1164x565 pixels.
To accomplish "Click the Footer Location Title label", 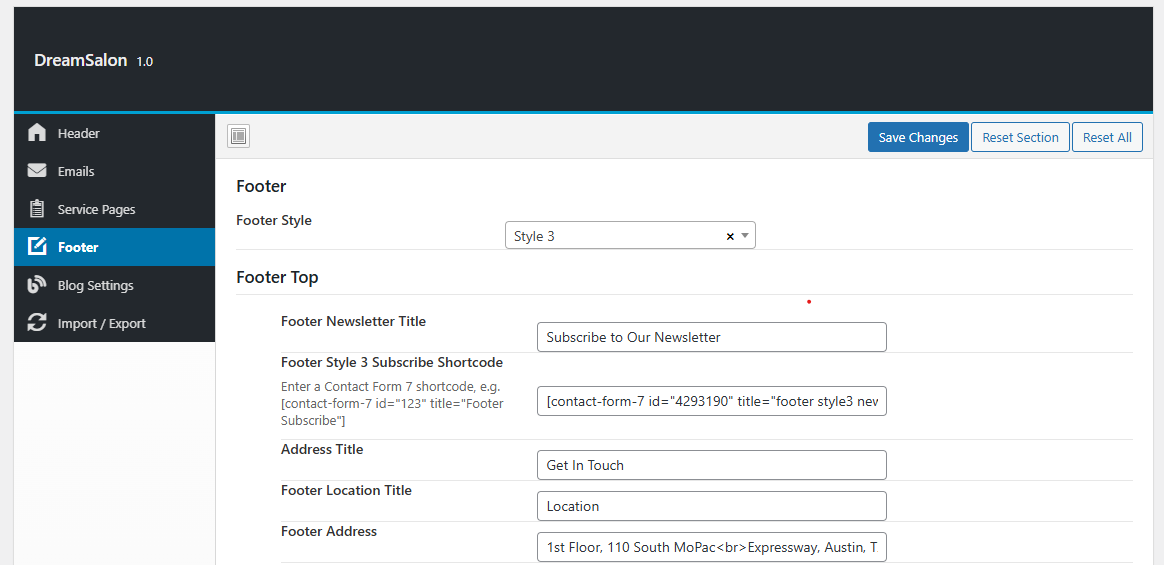I will pos(347,490).
